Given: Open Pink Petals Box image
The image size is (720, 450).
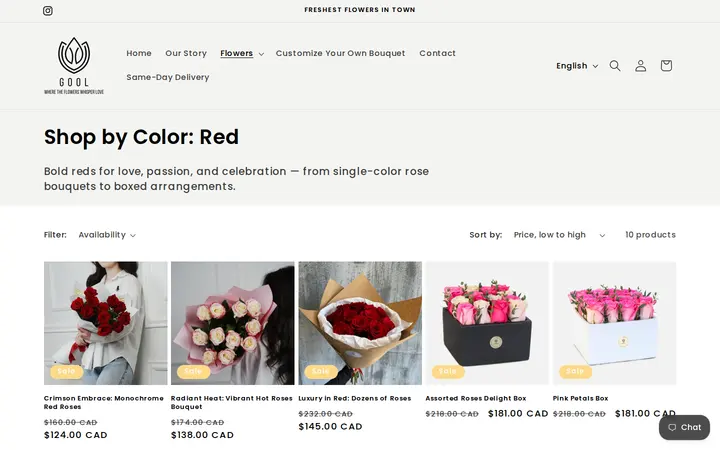Looking at the screenshot, I should (x=614, y=323).
